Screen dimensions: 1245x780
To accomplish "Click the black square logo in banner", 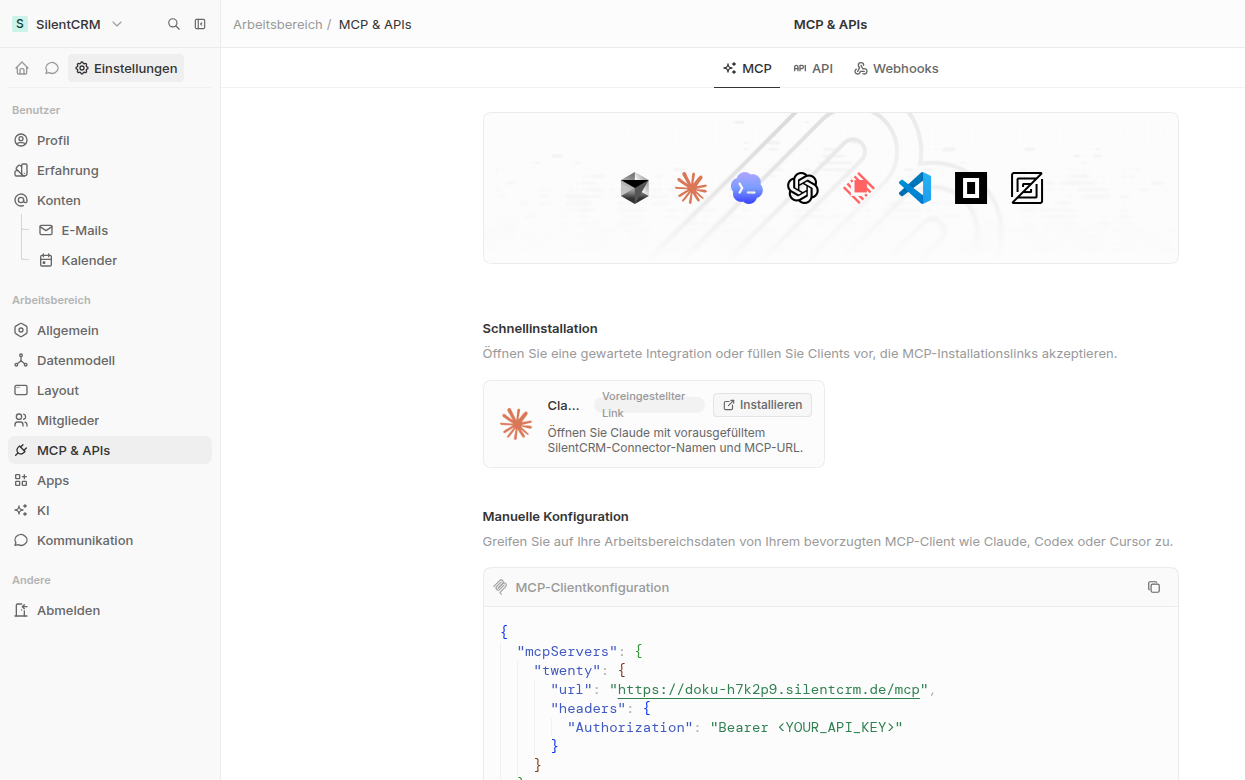I will pos(971,188).
